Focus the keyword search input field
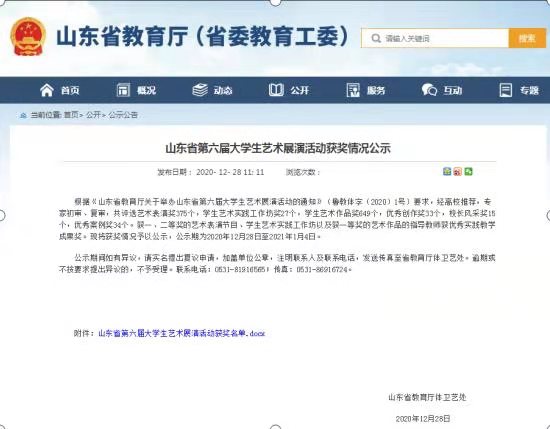This screenshot has height=429, width=550. point(435,38)
